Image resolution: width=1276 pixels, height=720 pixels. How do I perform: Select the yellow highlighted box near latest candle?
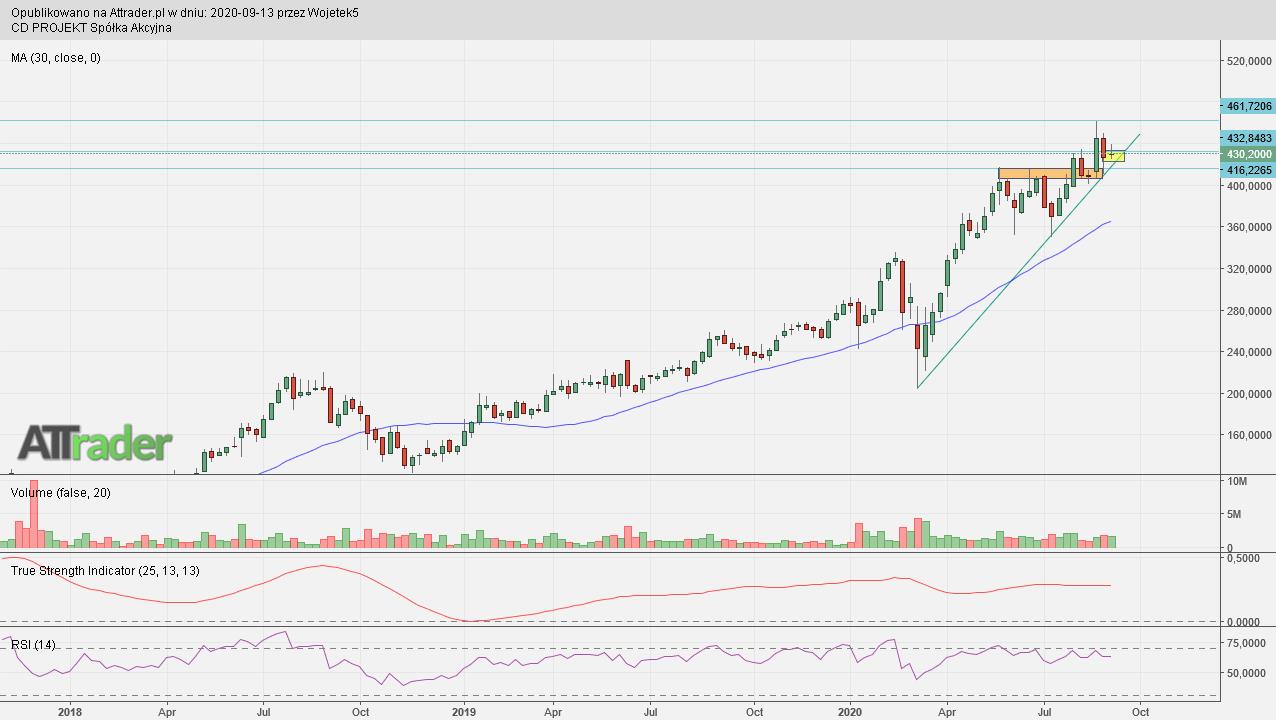(1114, 156)
